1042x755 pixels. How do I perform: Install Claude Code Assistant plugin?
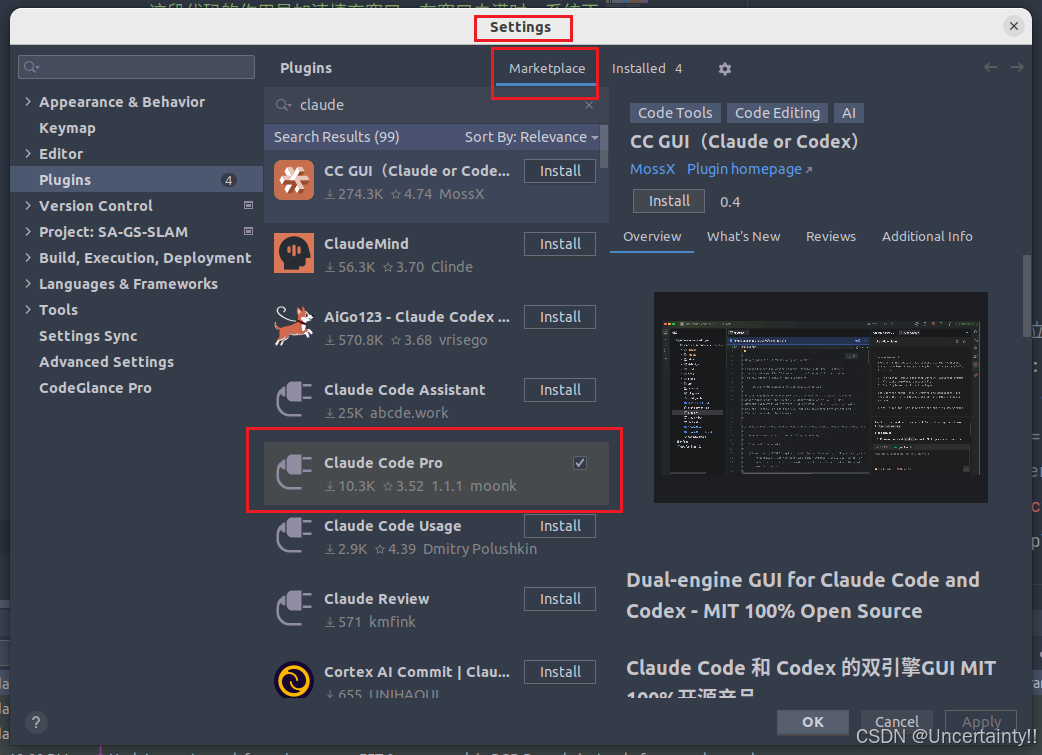[x=560, y=390]
